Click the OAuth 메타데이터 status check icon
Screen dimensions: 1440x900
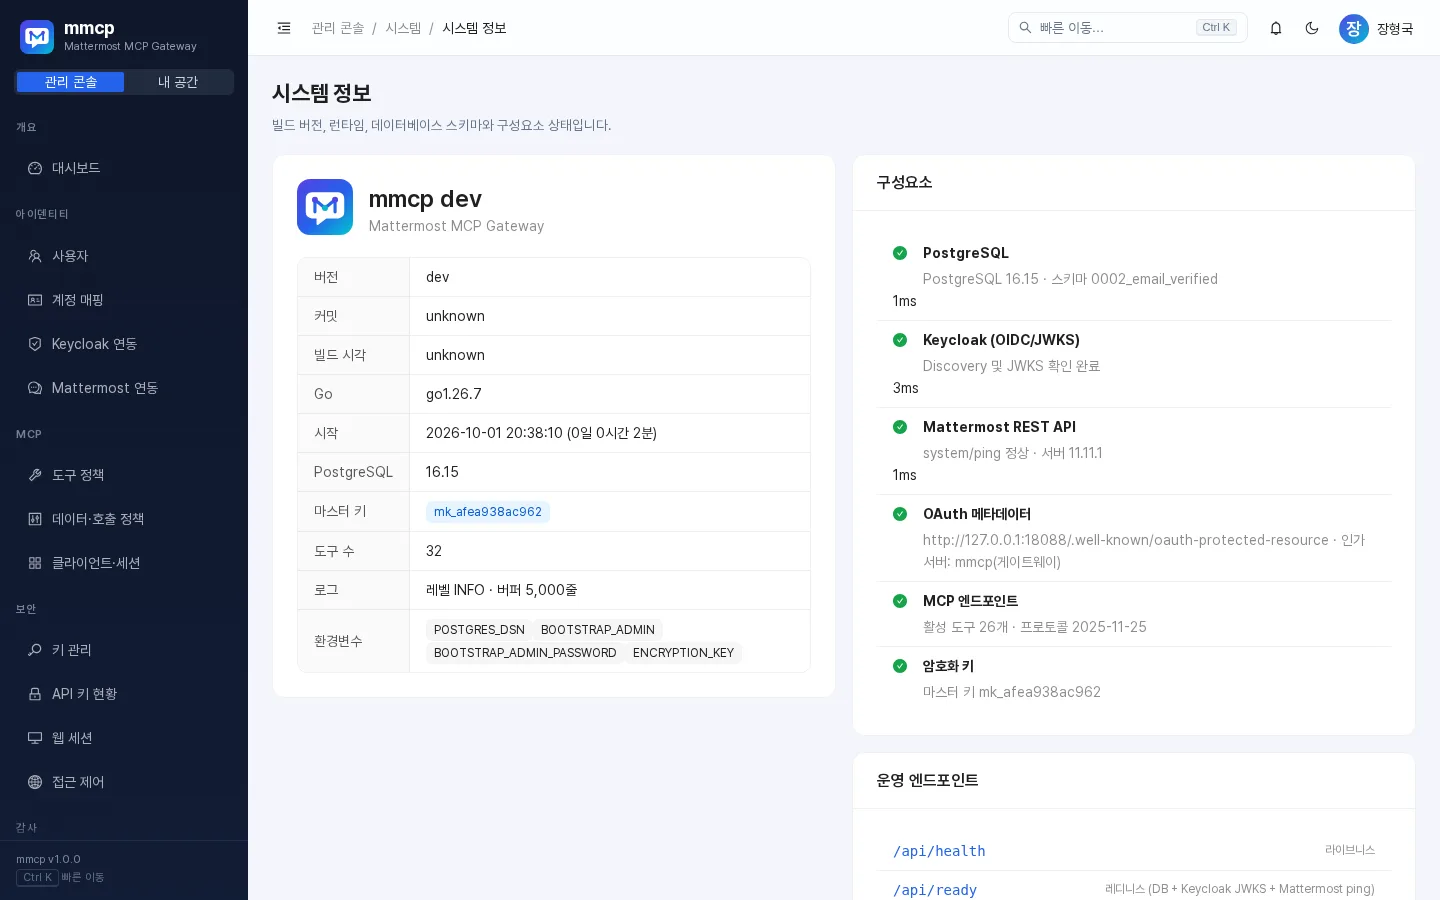[900, 514]
